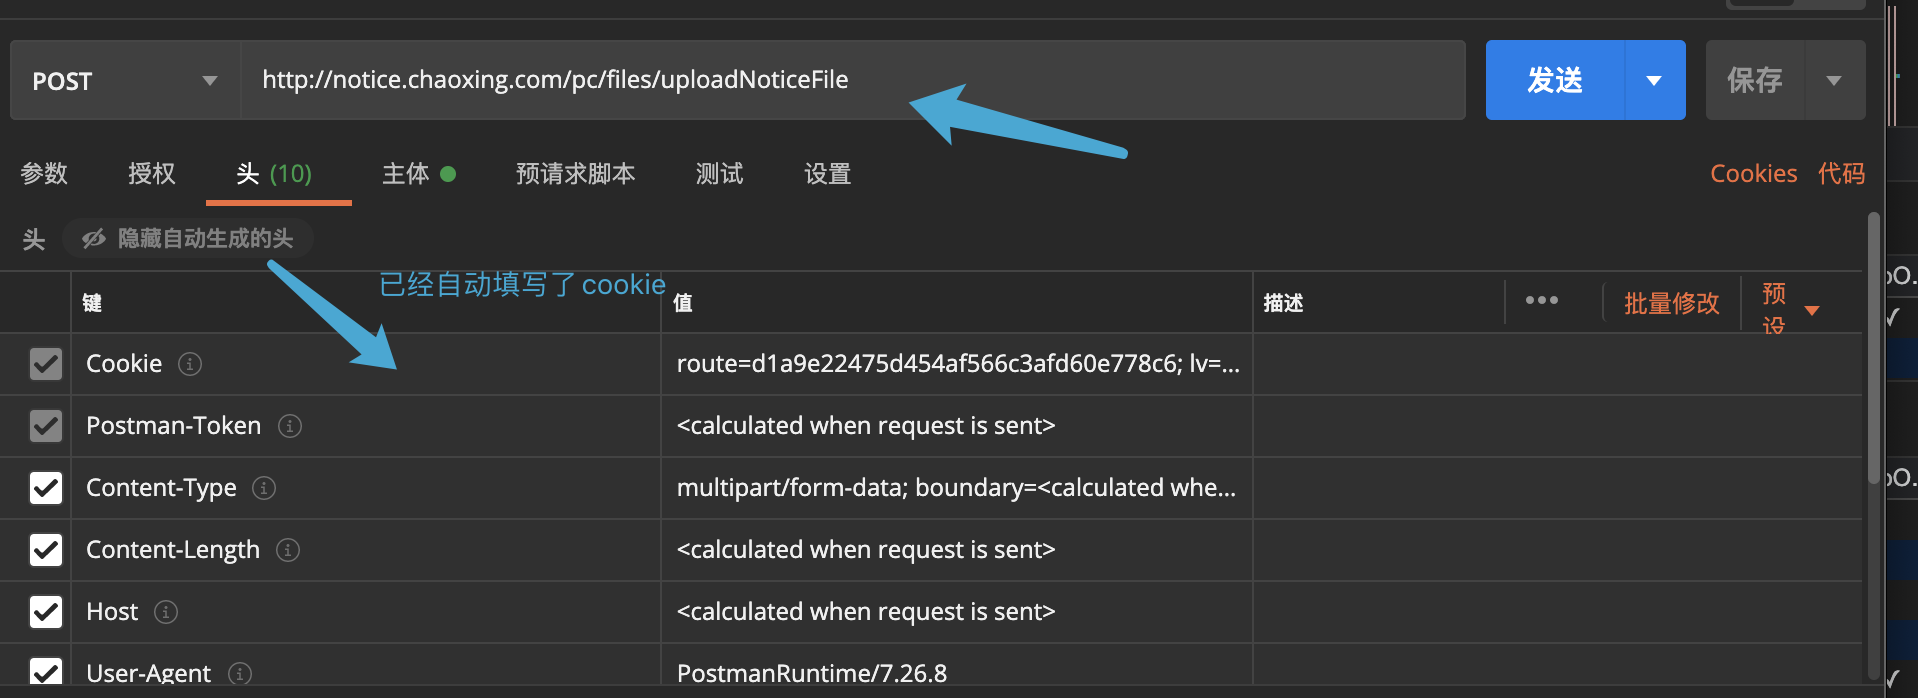Viewport: 1918px width, 698px height.
Task: Click the info icon next to Cookie
Action: (189, 364)
